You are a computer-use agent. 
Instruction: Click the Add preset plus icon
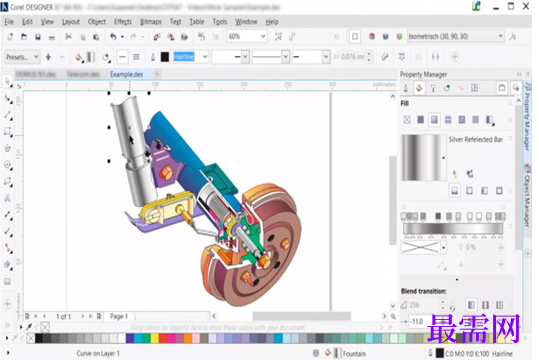point(48,57)
